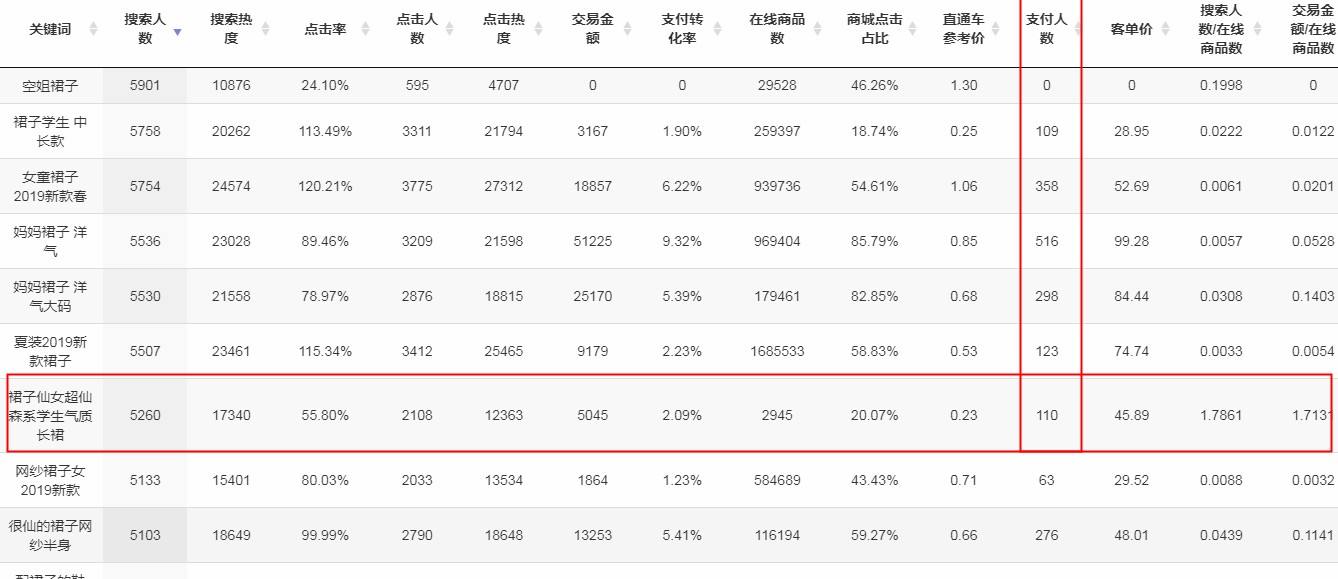Click sort icon beside 在线商品数
This screenshot has width=1338, height=579.
tap(815, 29)
